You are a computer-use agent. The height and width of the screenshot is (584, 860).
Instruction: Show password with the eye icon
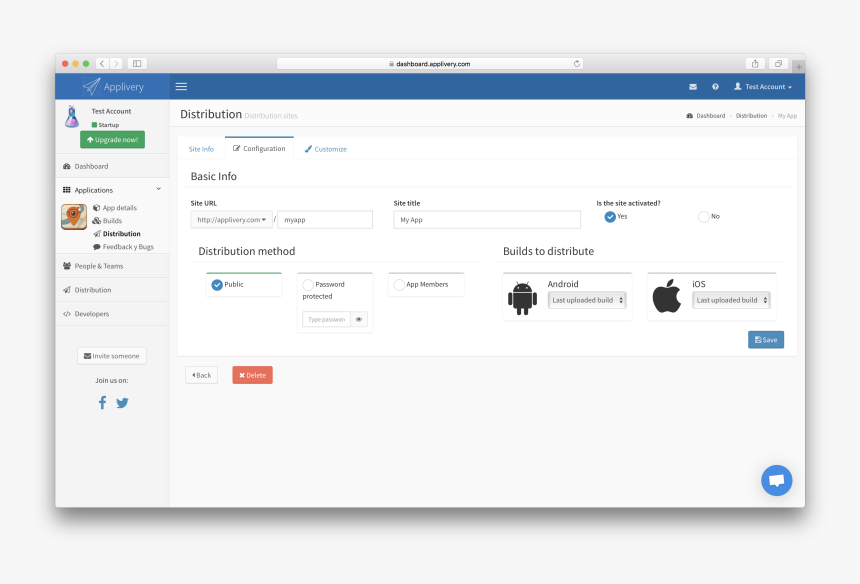coord(359,319)
